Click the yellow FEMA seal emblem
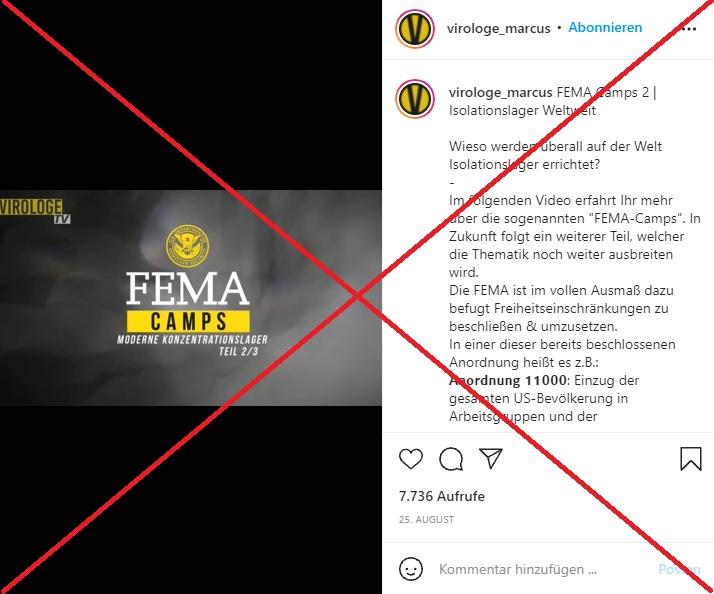 pyautogui.click(x=187, y=246)
